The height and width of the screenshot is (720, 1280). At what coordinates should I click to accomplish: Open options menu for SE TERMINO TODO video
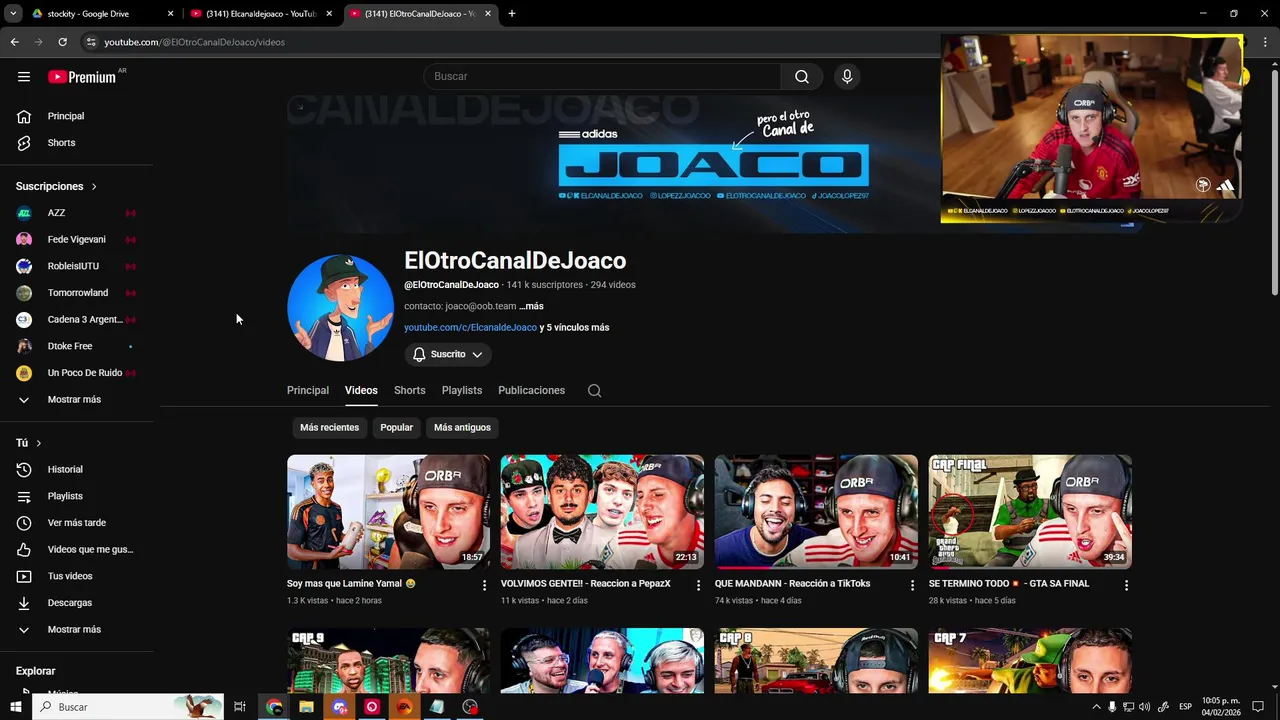click(x=1127, y=585)
